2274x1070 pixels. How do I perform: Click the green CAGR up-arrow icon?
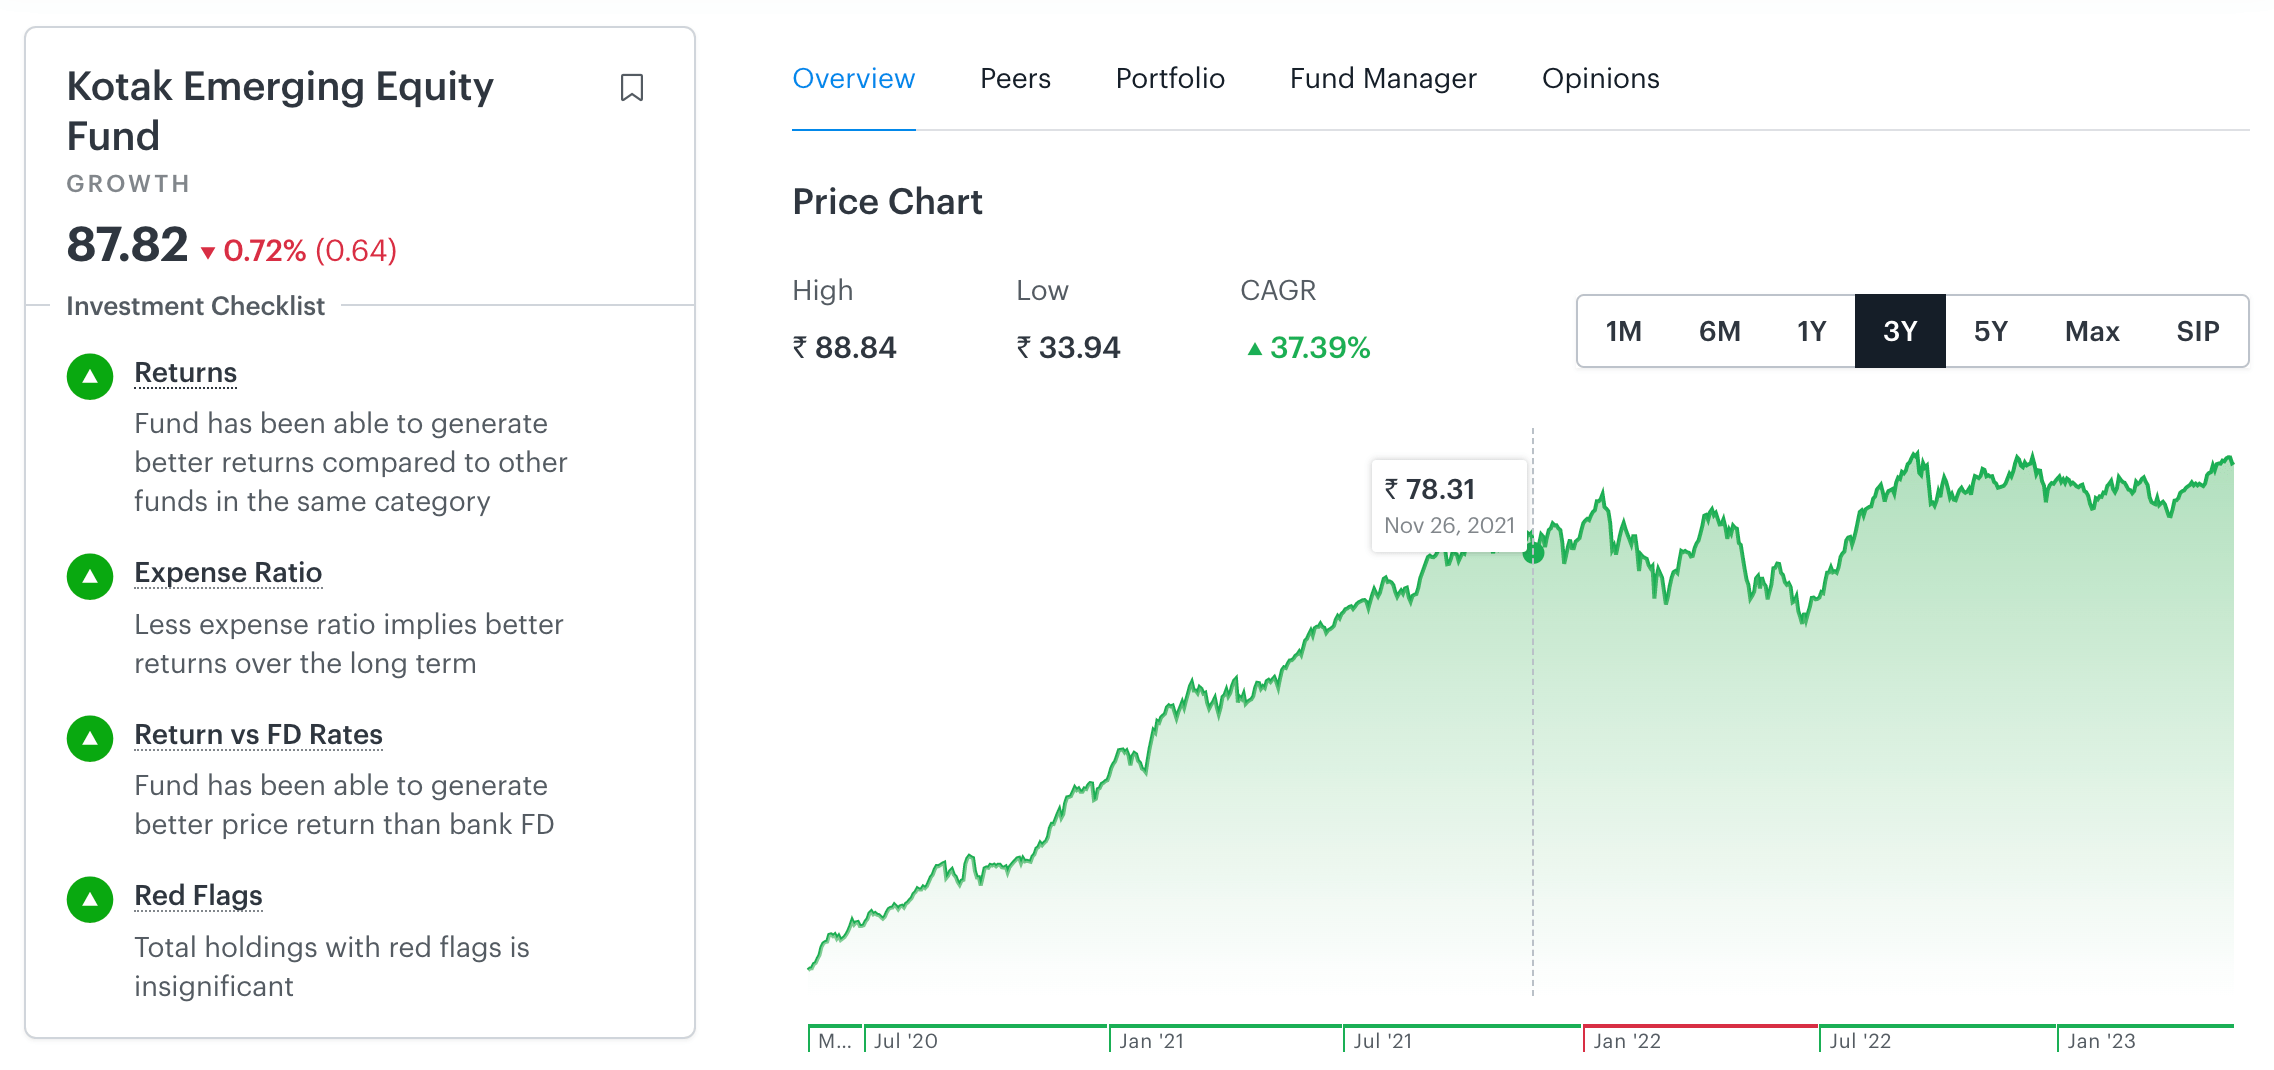click(1255, 349)
